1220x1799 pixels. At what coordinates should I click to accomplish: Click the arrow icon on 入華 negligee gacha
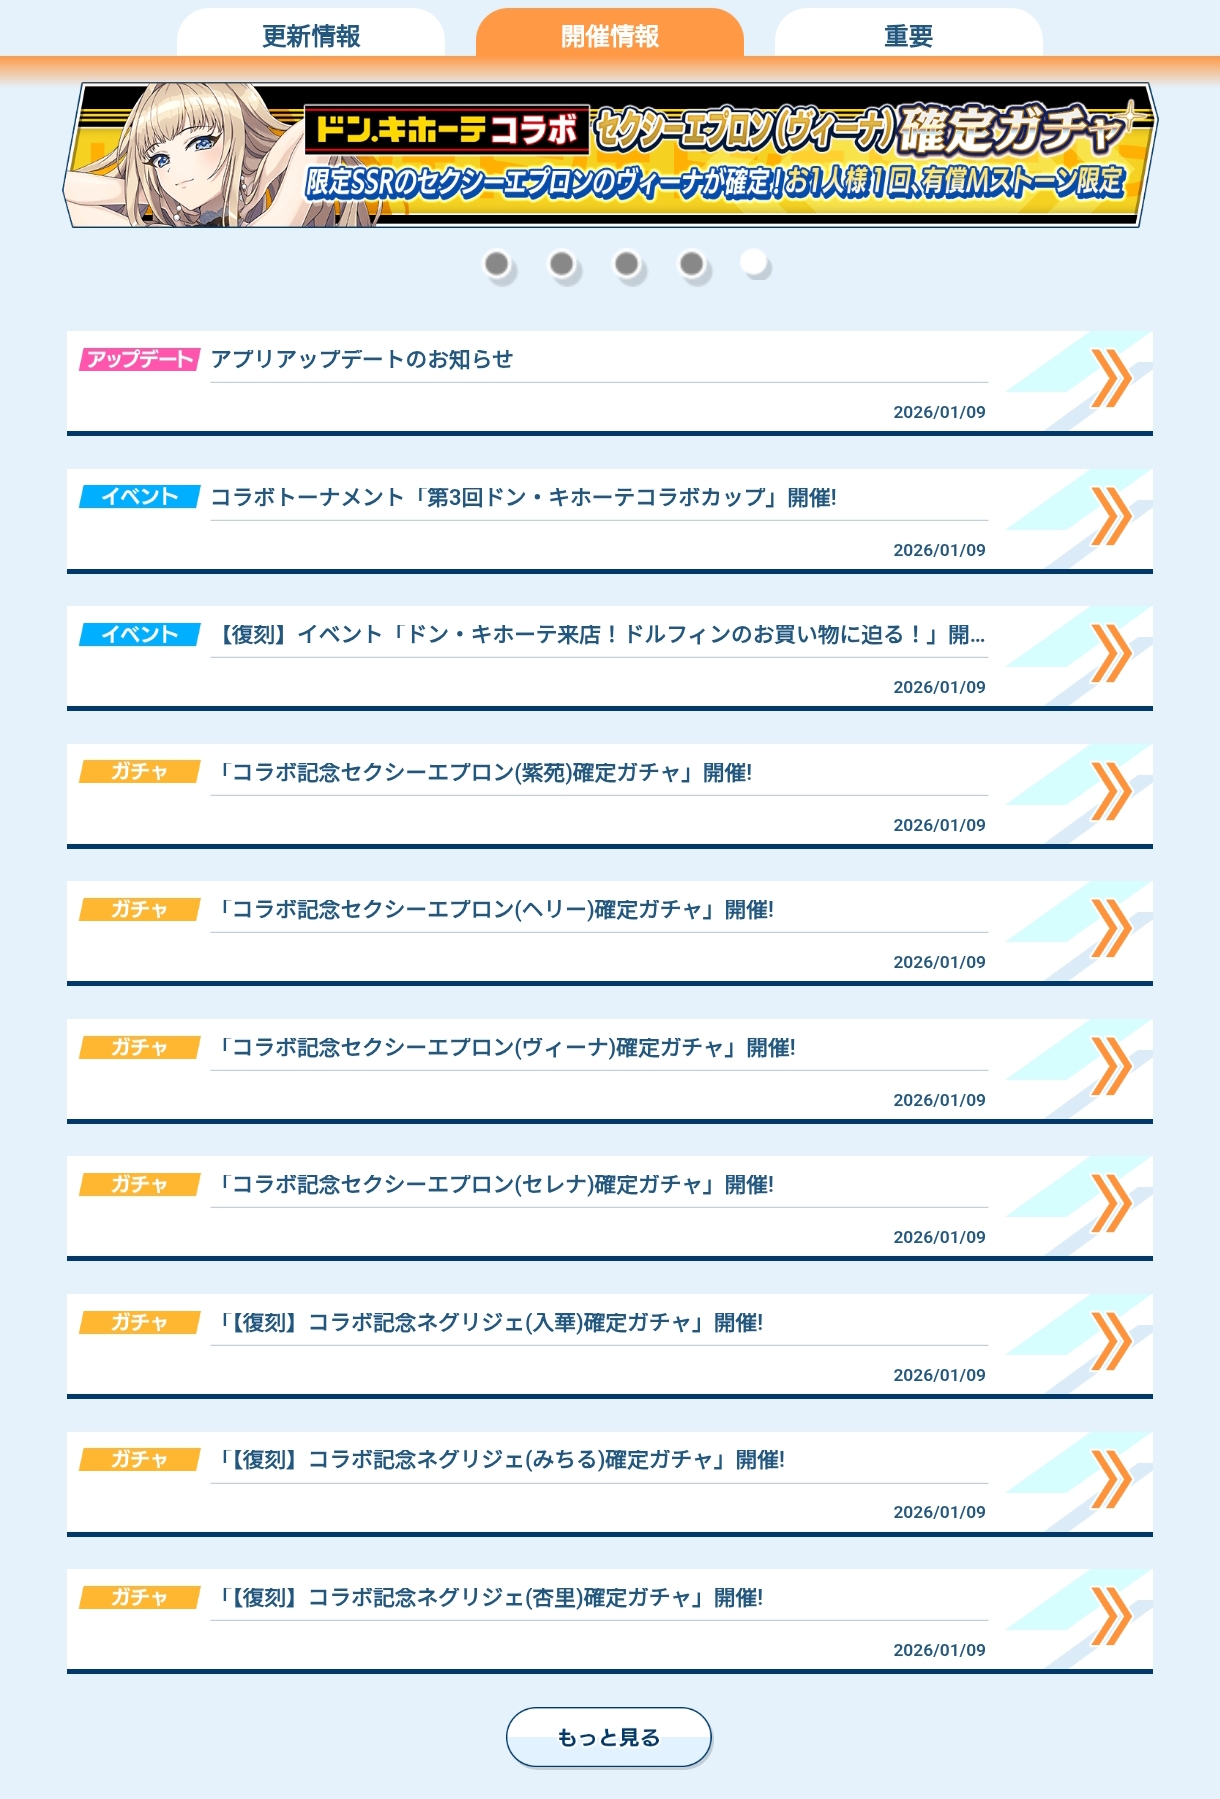(1110, 1342)
